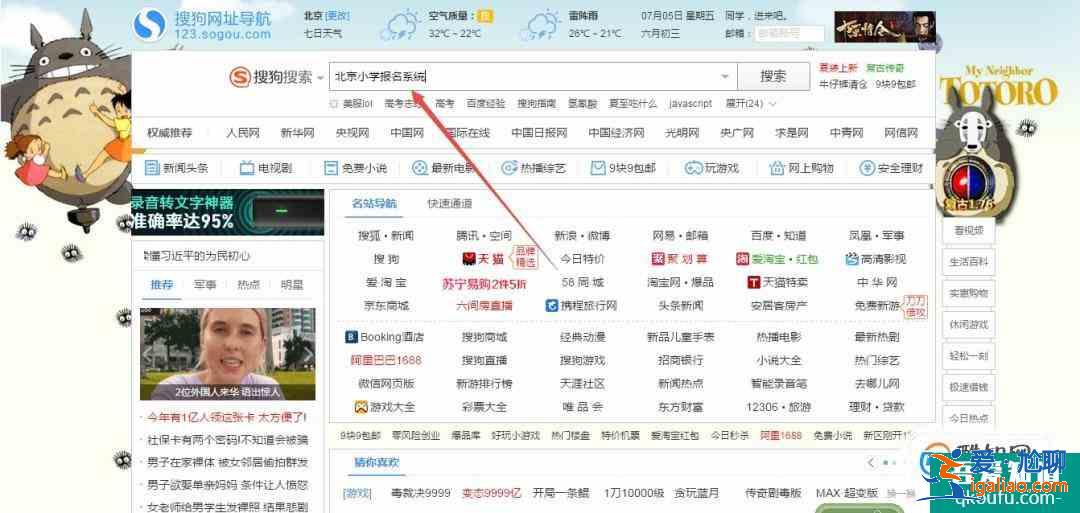Click the 录音转文字神器 banner ad
The image size is (1080, 513).
[227, 212]
